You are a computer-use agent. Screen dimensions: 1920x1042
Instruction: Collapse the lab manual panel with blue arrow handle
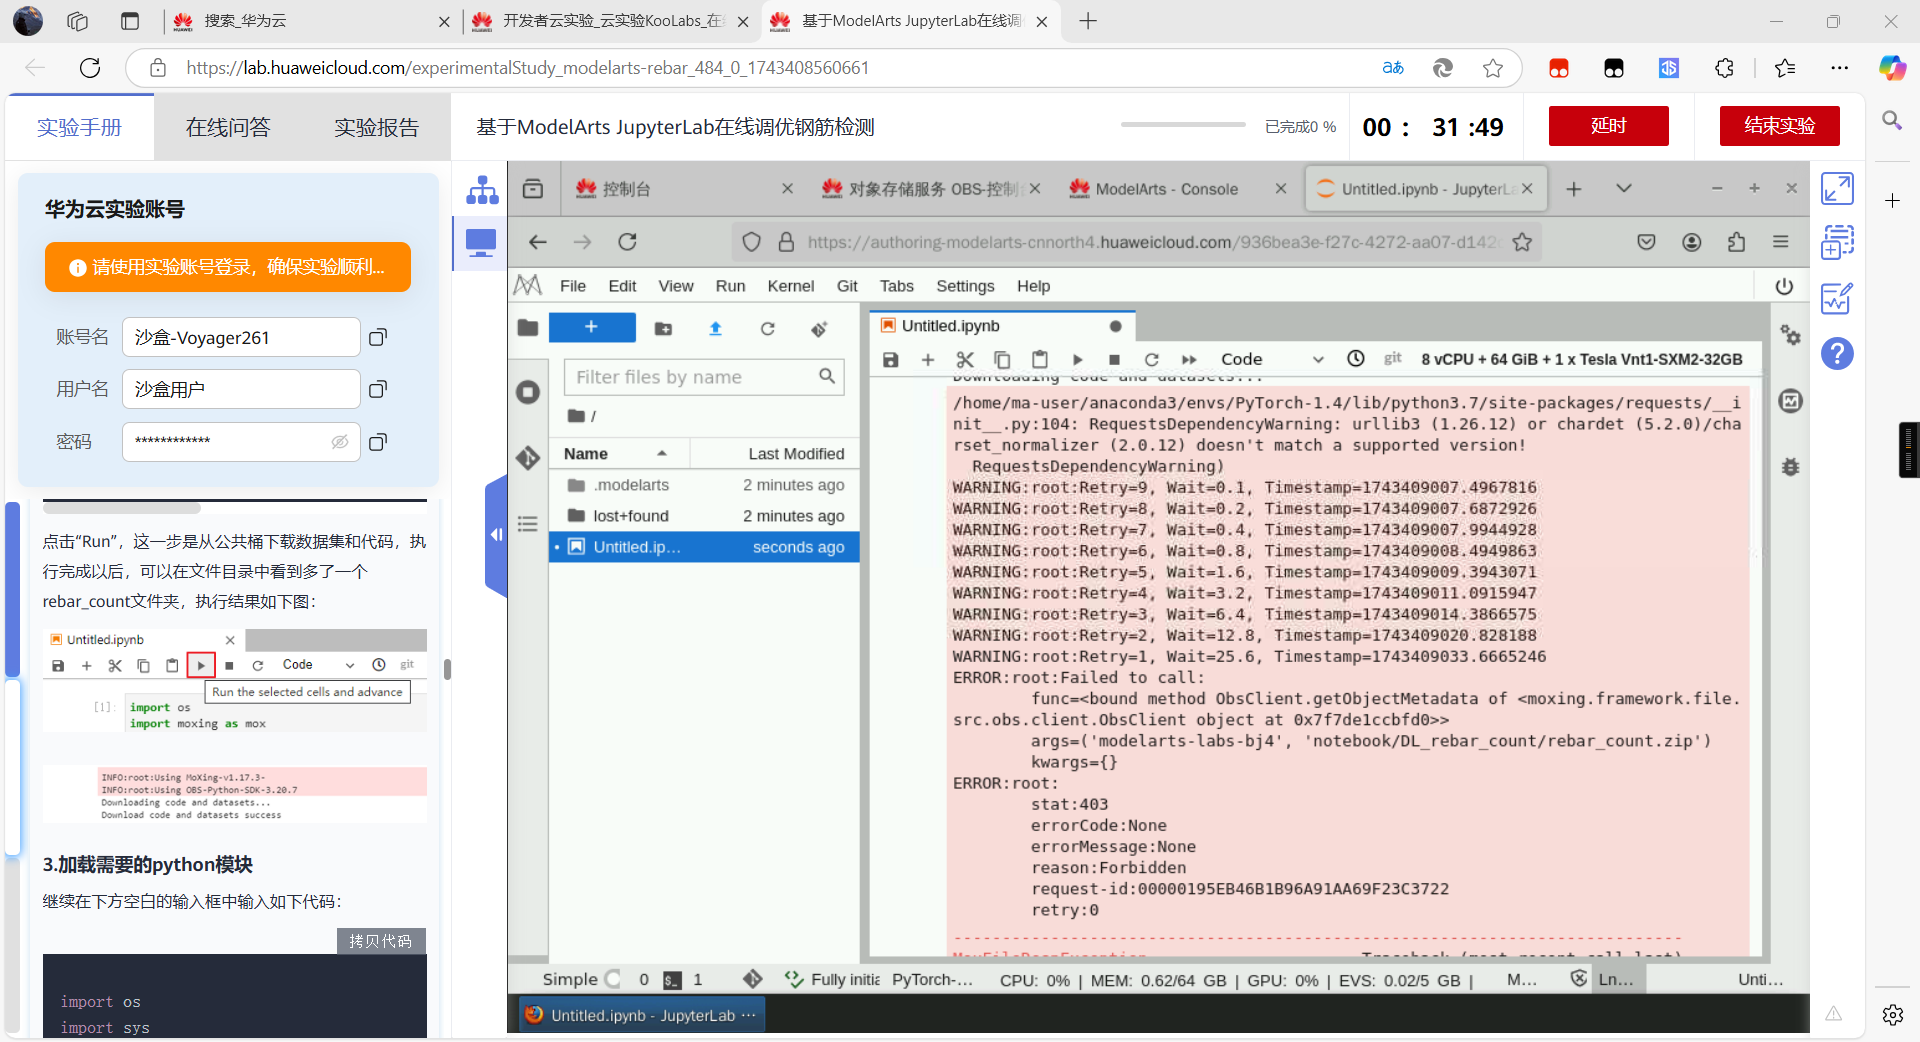[x=496, y=535]
